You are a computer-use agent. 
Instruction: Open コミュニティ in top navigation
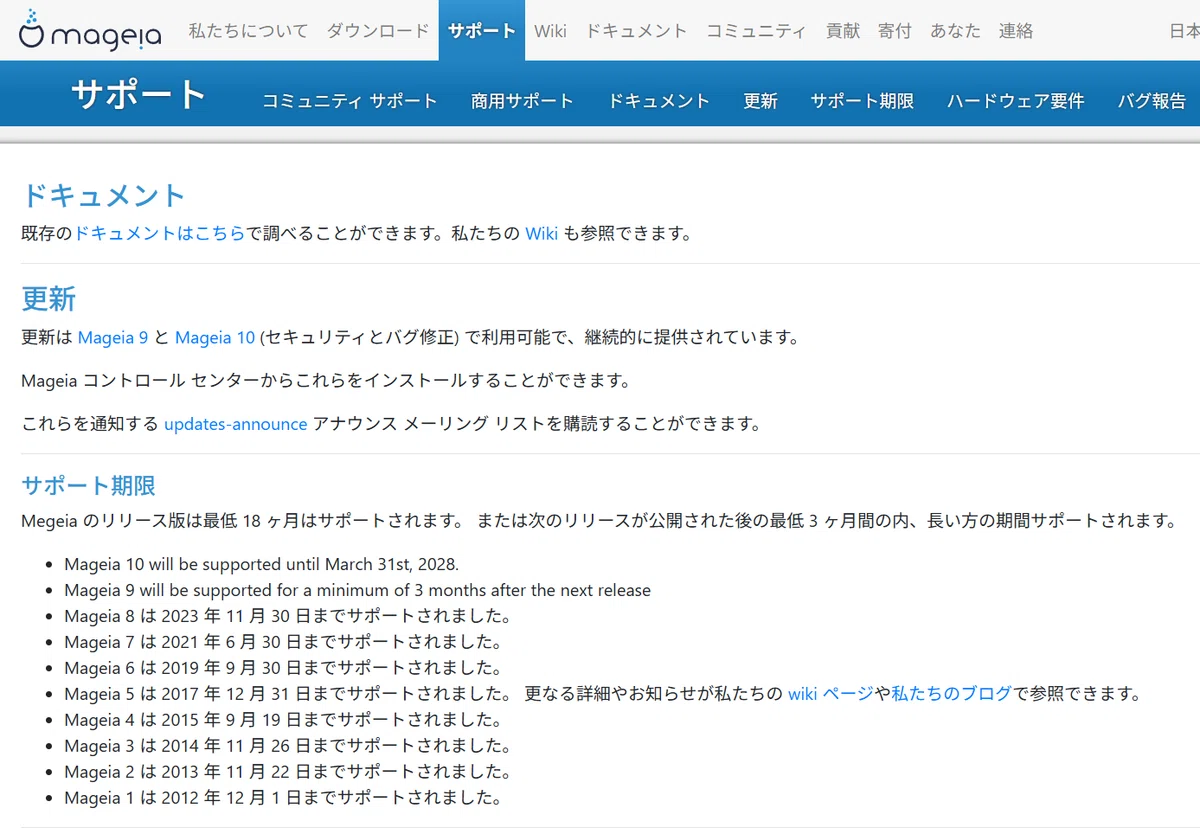[756, 31]
